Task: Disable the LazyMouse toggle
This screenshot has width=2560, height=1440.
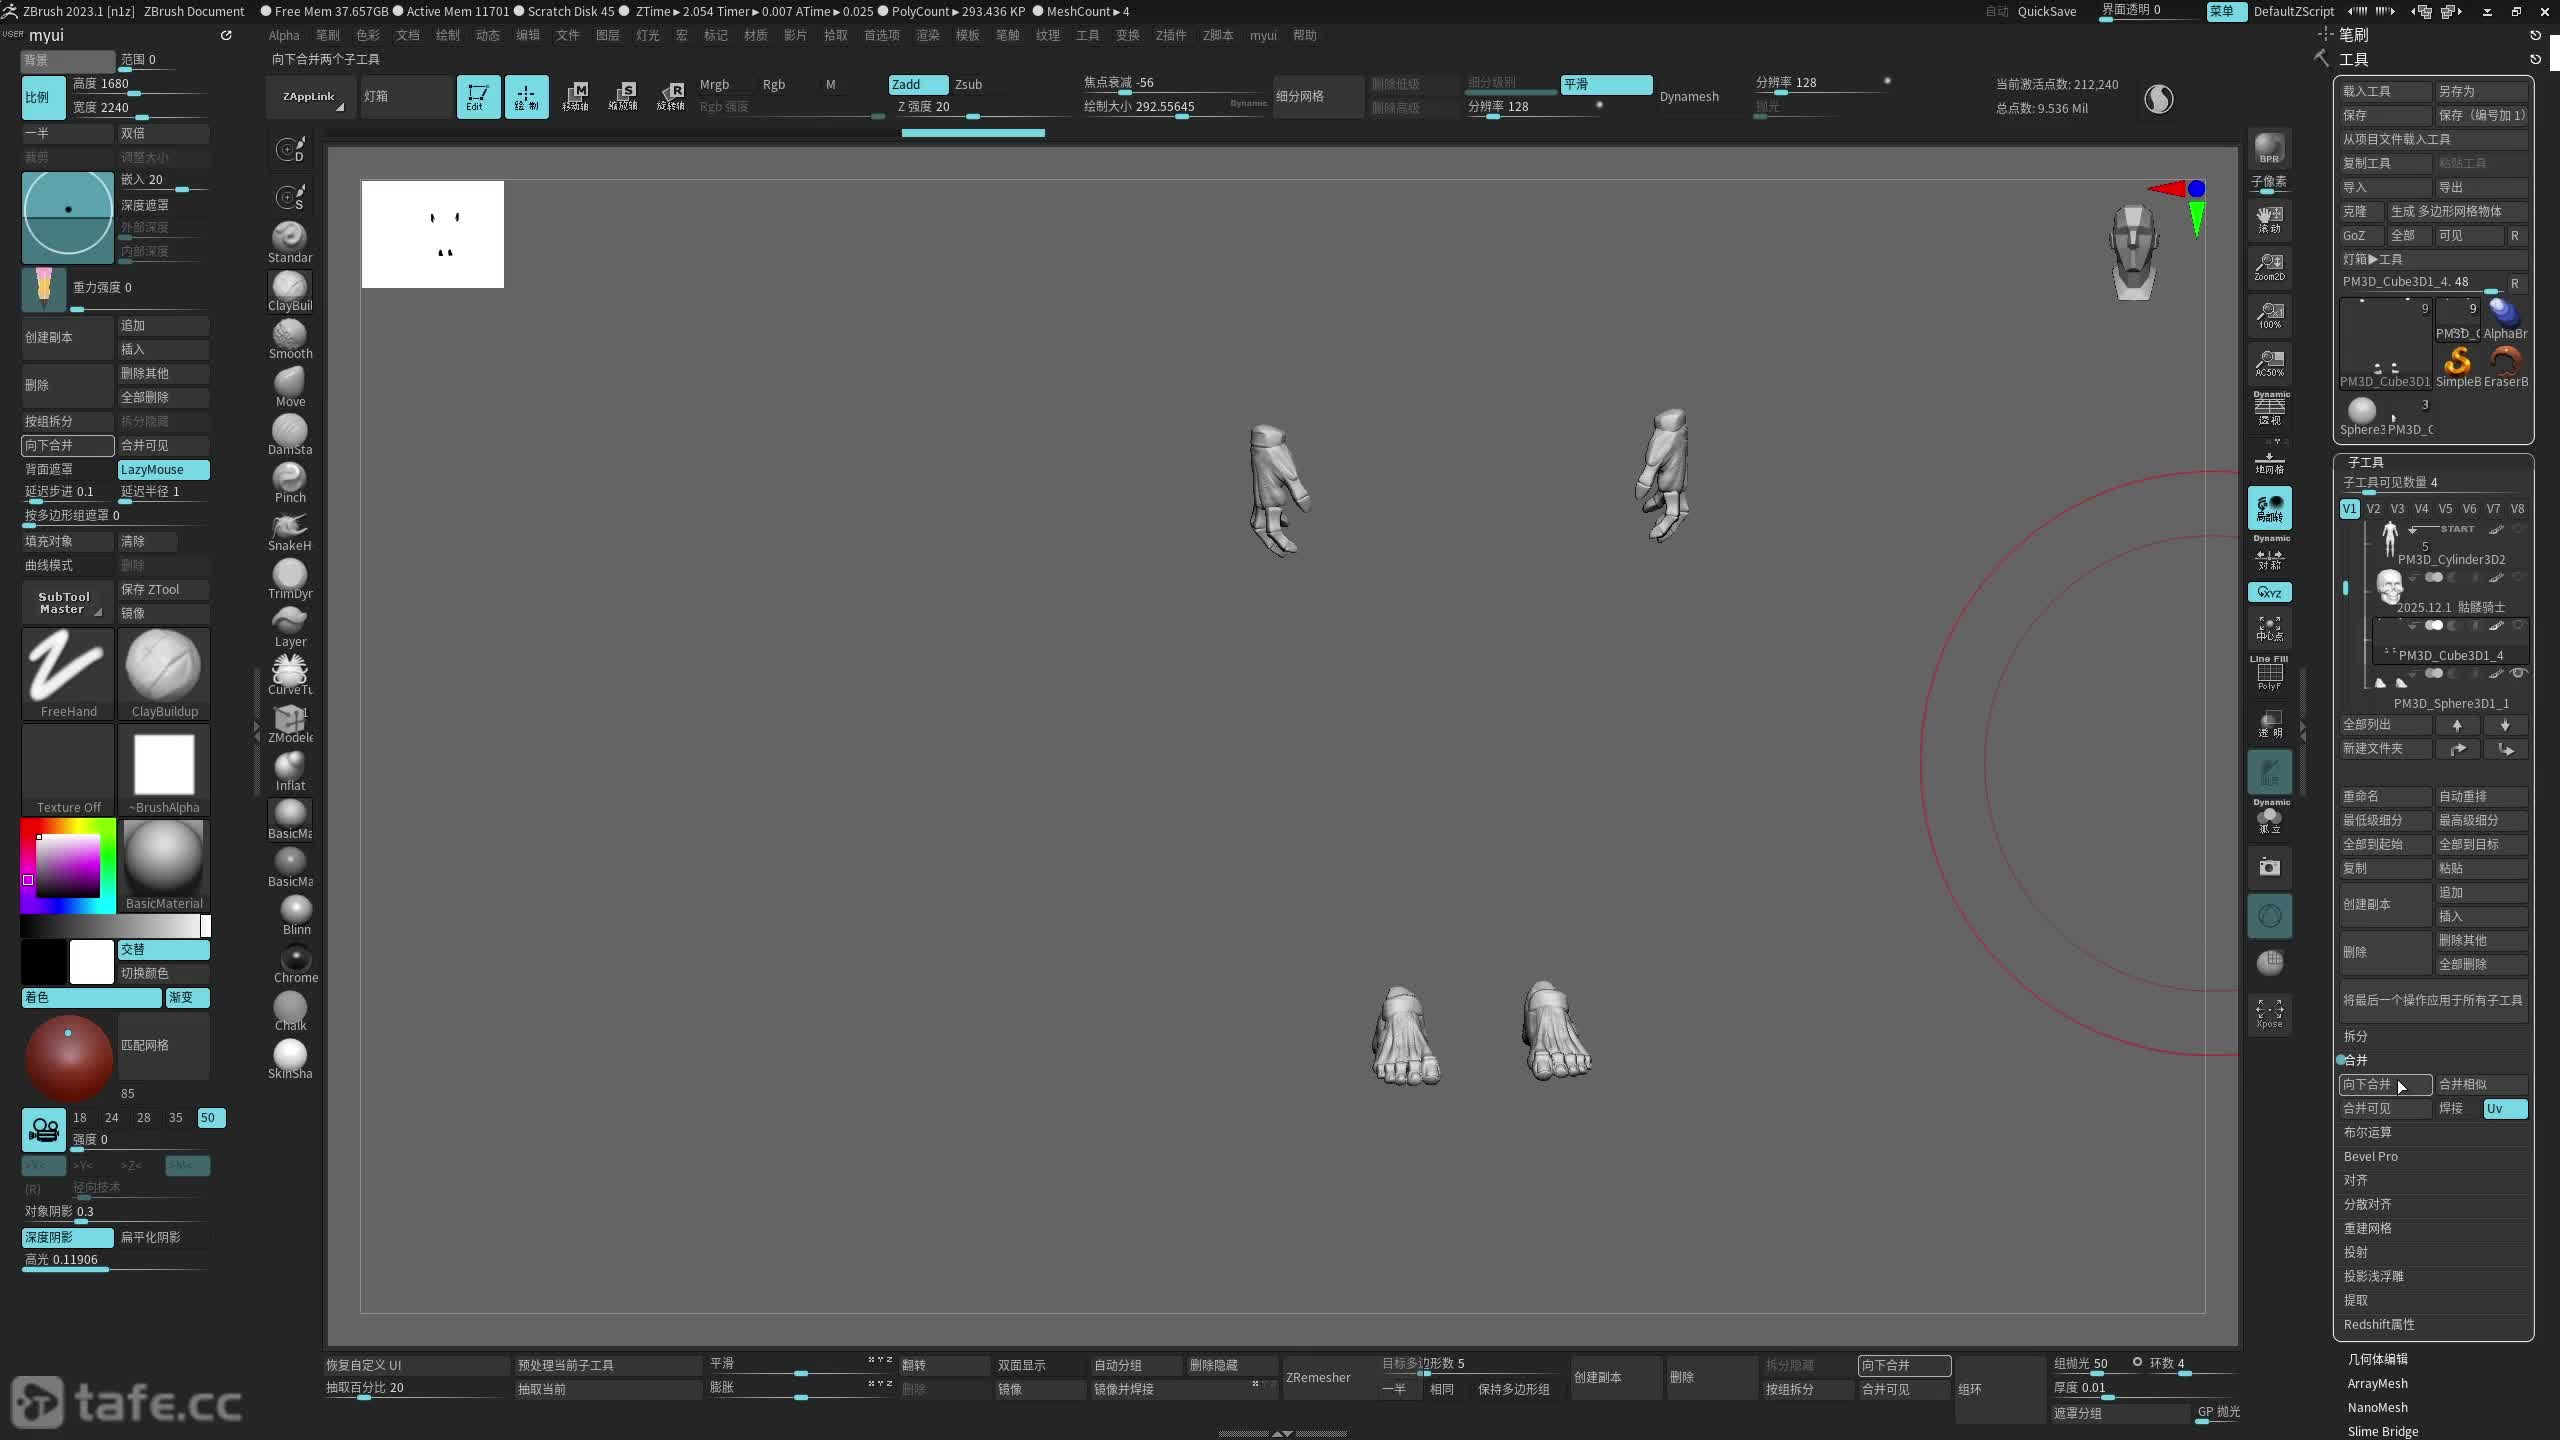Action: 163,469
